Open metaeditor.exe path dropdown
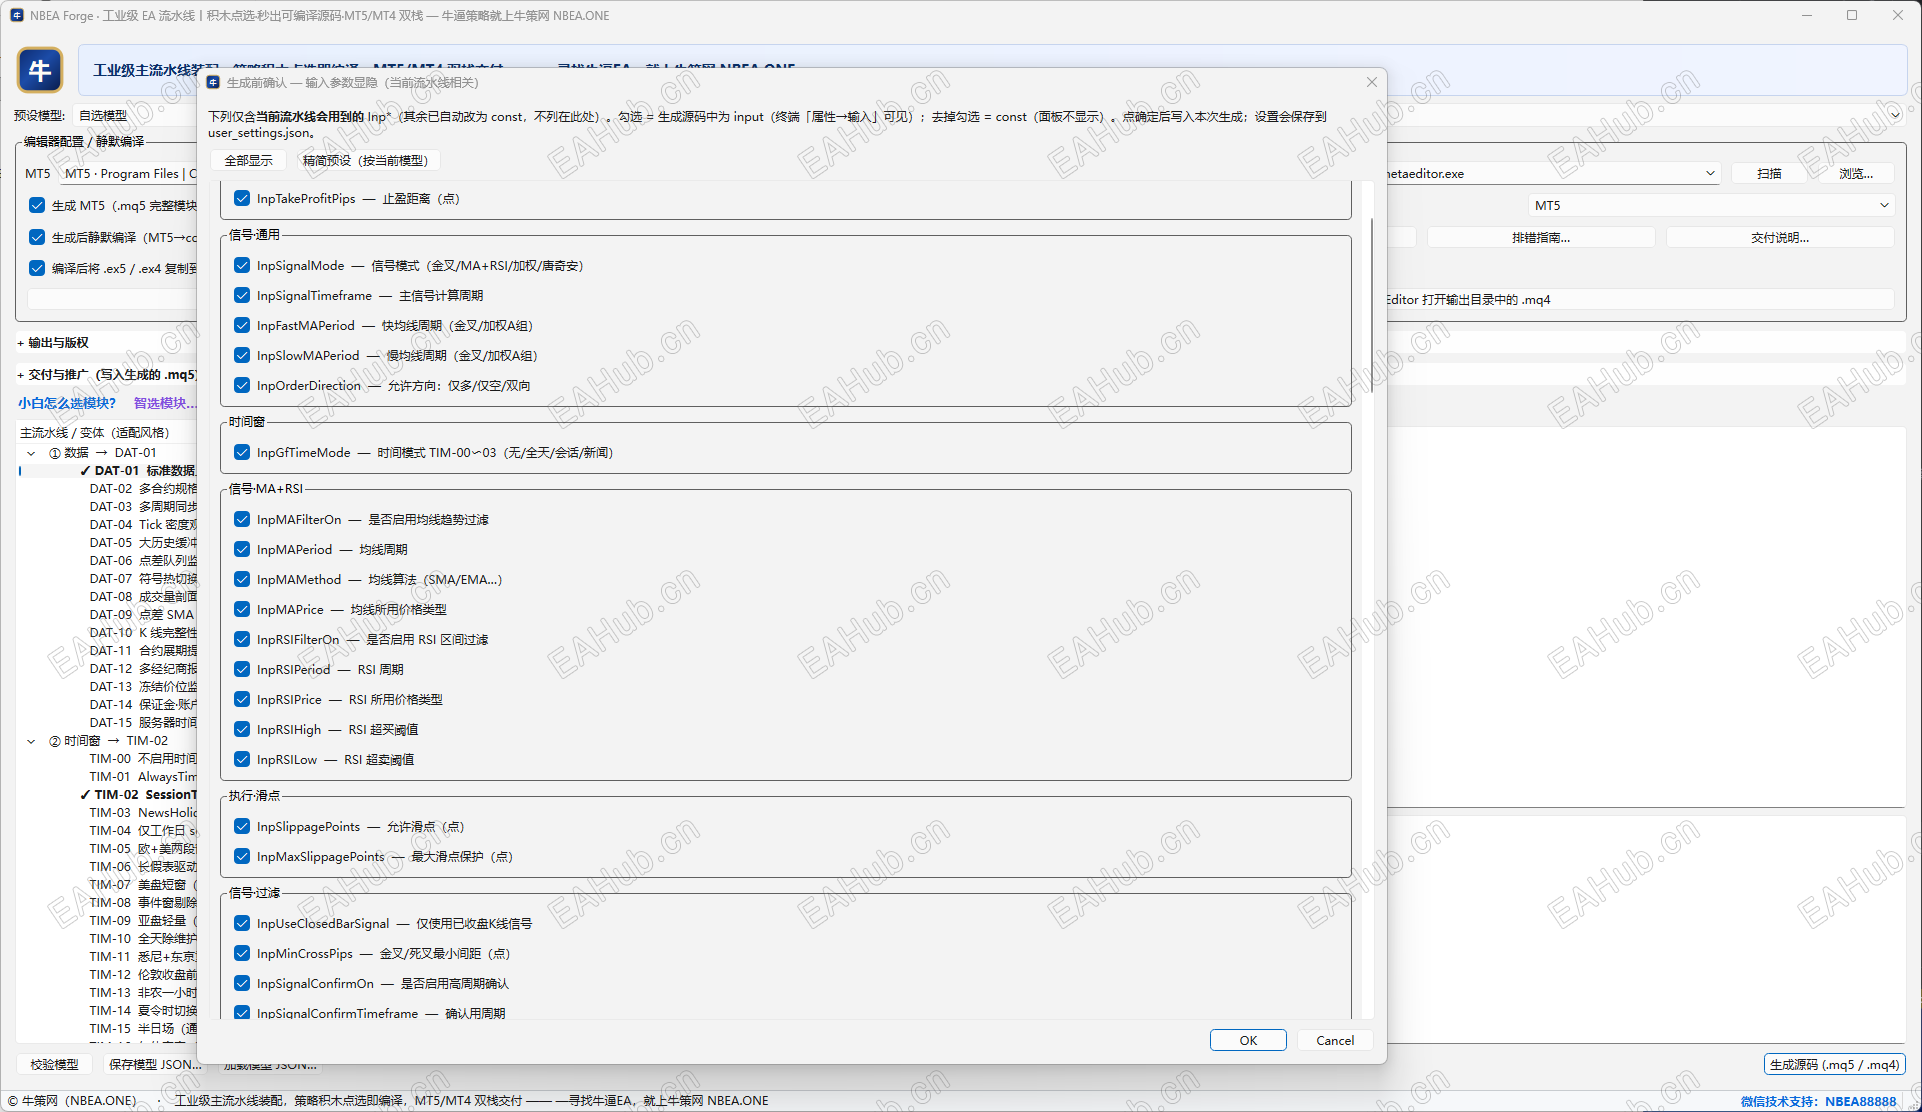Image resolution: width=1922 pixels, height=1112 pixels. [x=1709, y=174]
